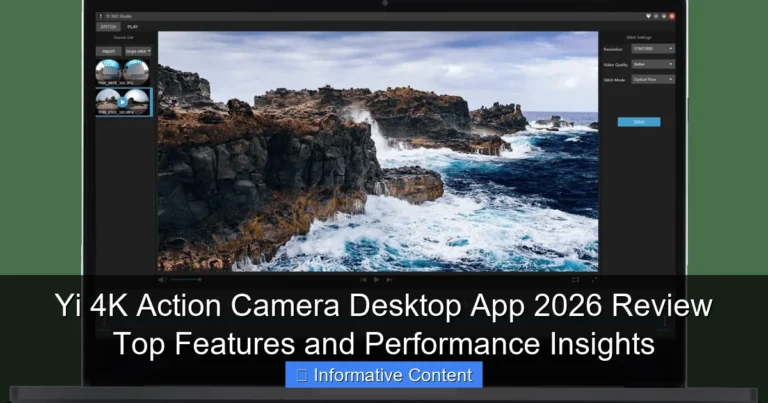Click the volume slider below the preview
Image resolution: width=768 pixels, height=403 pixels.
pyautogui.click(x=186, y=280)
